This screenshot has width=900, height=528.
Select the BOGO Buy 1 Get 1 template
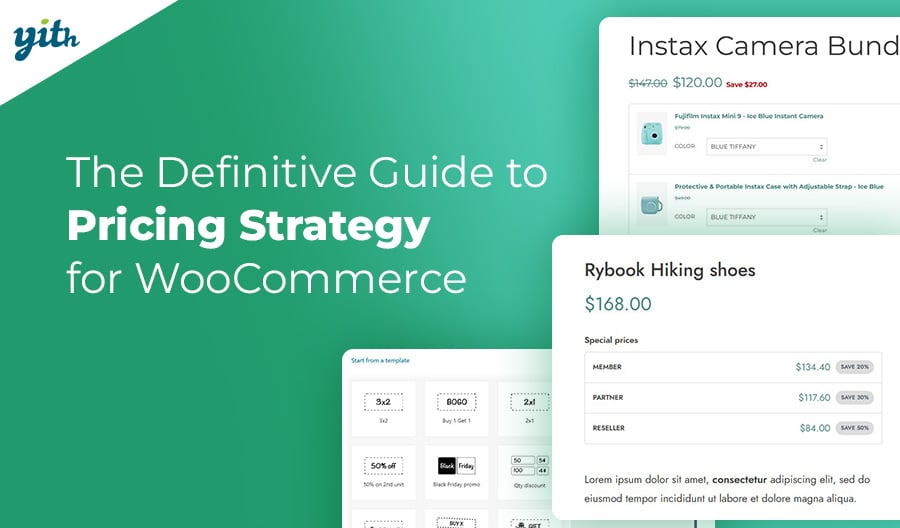(456, 408)
